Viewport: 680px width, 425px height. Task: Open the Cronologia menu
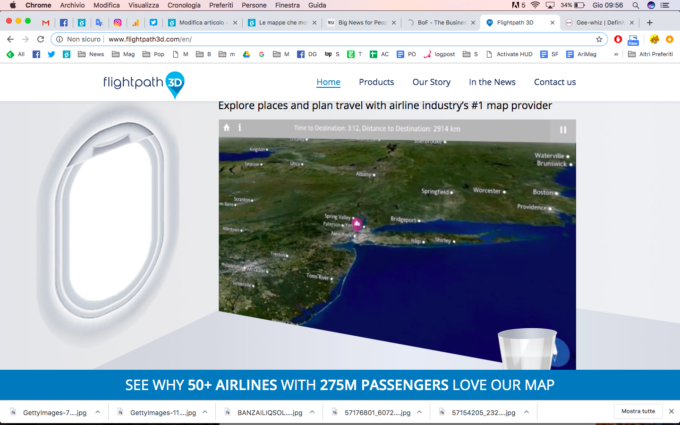[179, 5]
